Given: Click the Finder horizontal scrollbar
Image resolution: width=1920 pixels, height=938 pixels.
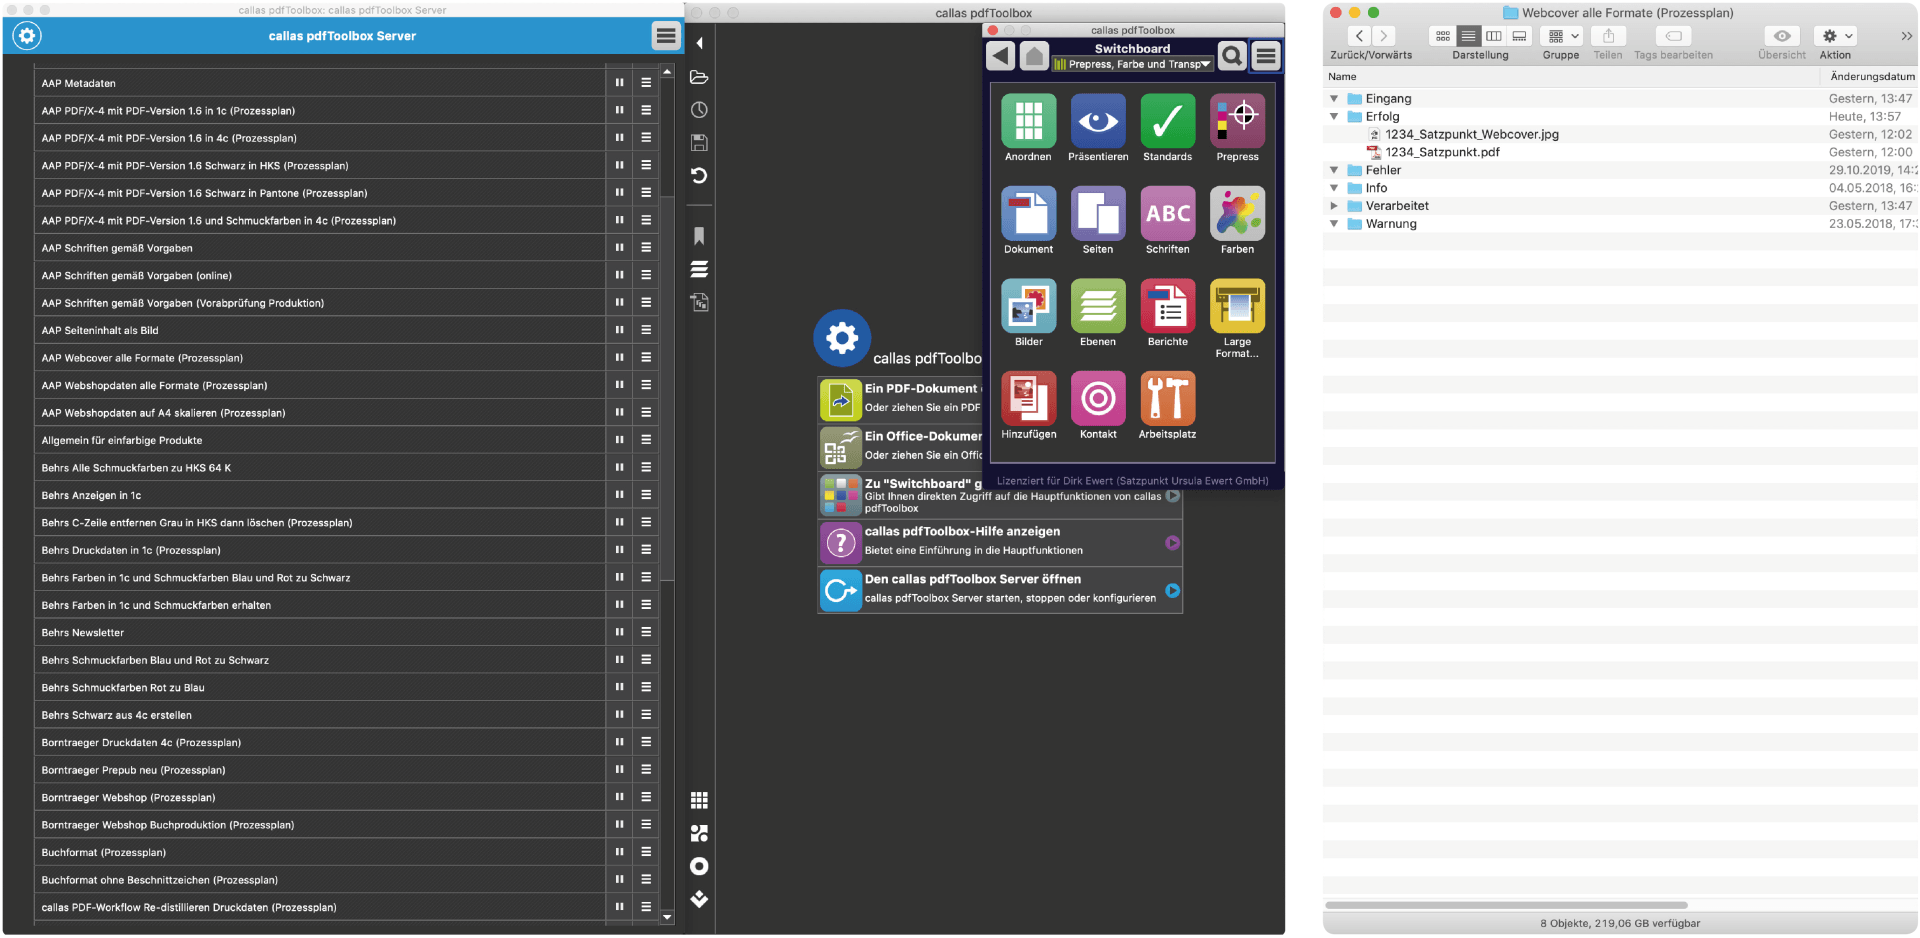Looking at the screenshot, I should pyautogui.click(x=1506, y=905).
